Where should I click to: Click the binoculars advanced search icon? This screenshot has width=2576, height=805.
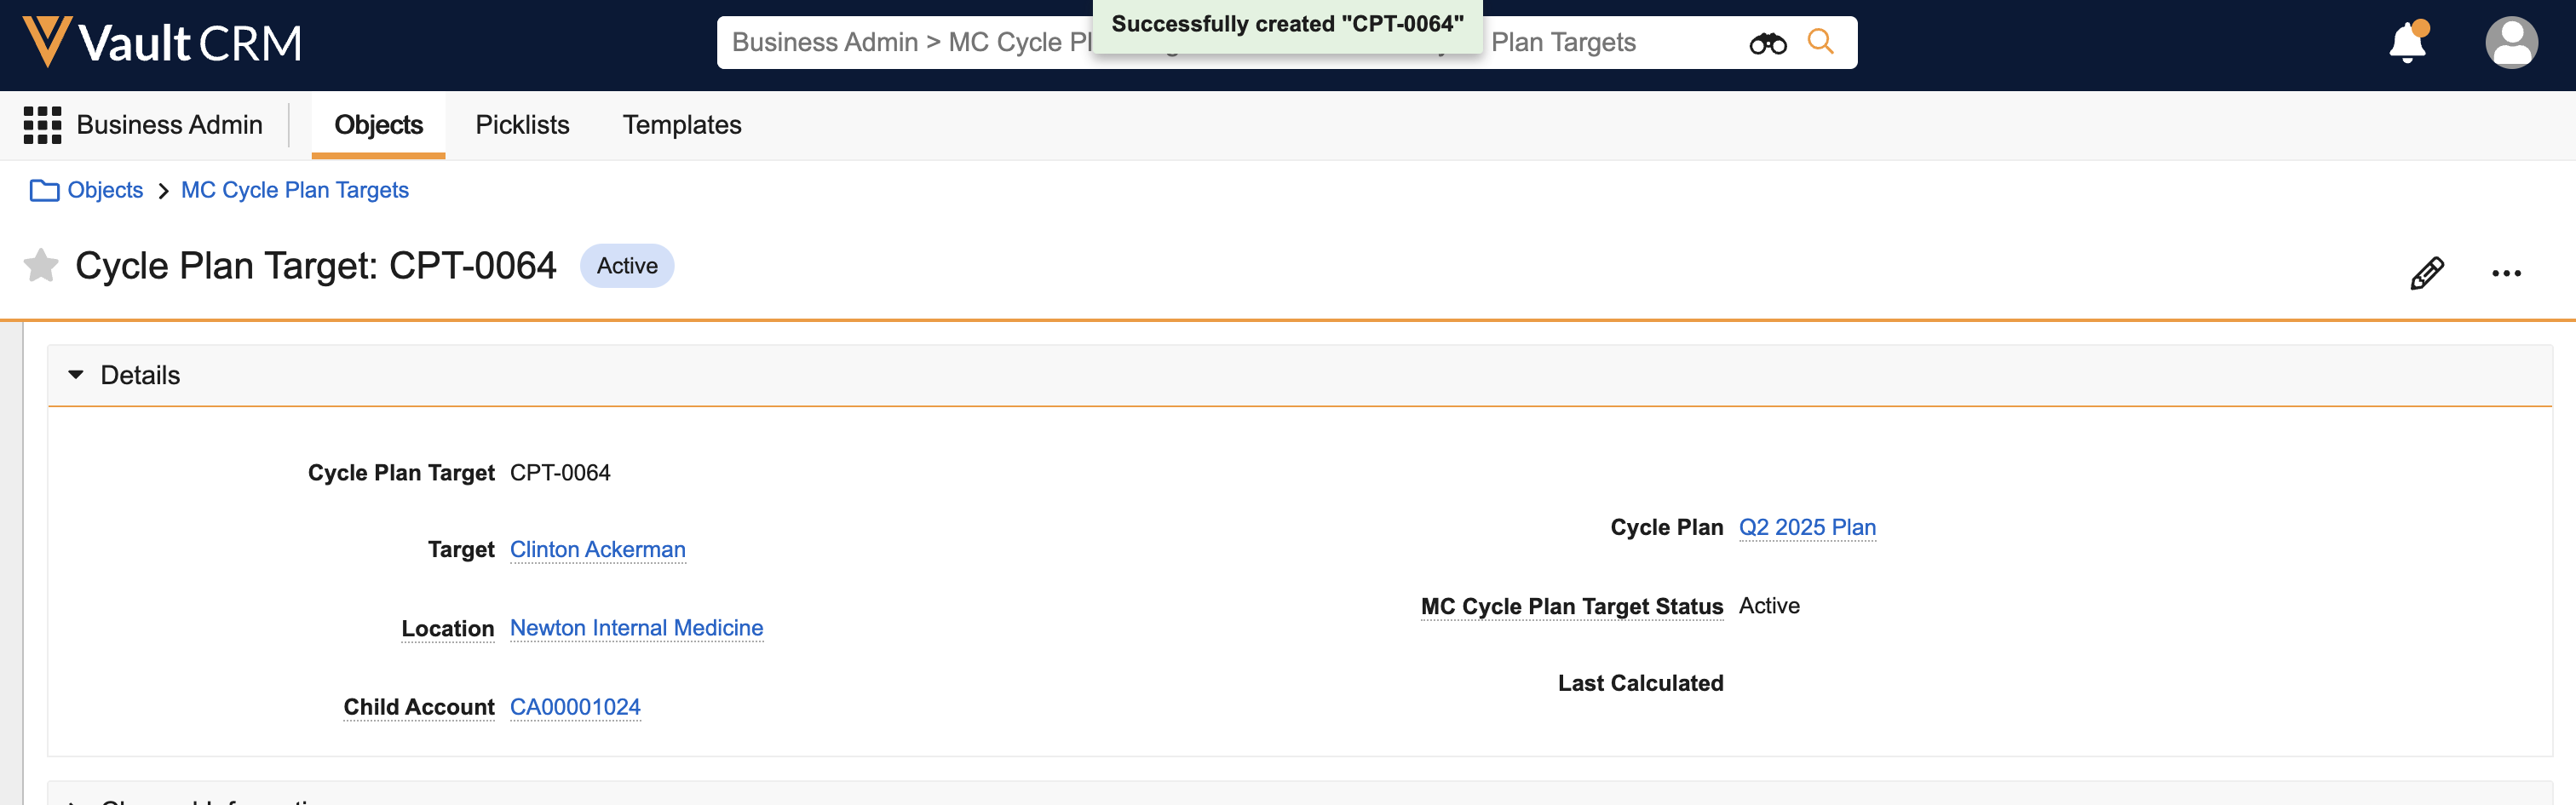(x=1767, y=43)
